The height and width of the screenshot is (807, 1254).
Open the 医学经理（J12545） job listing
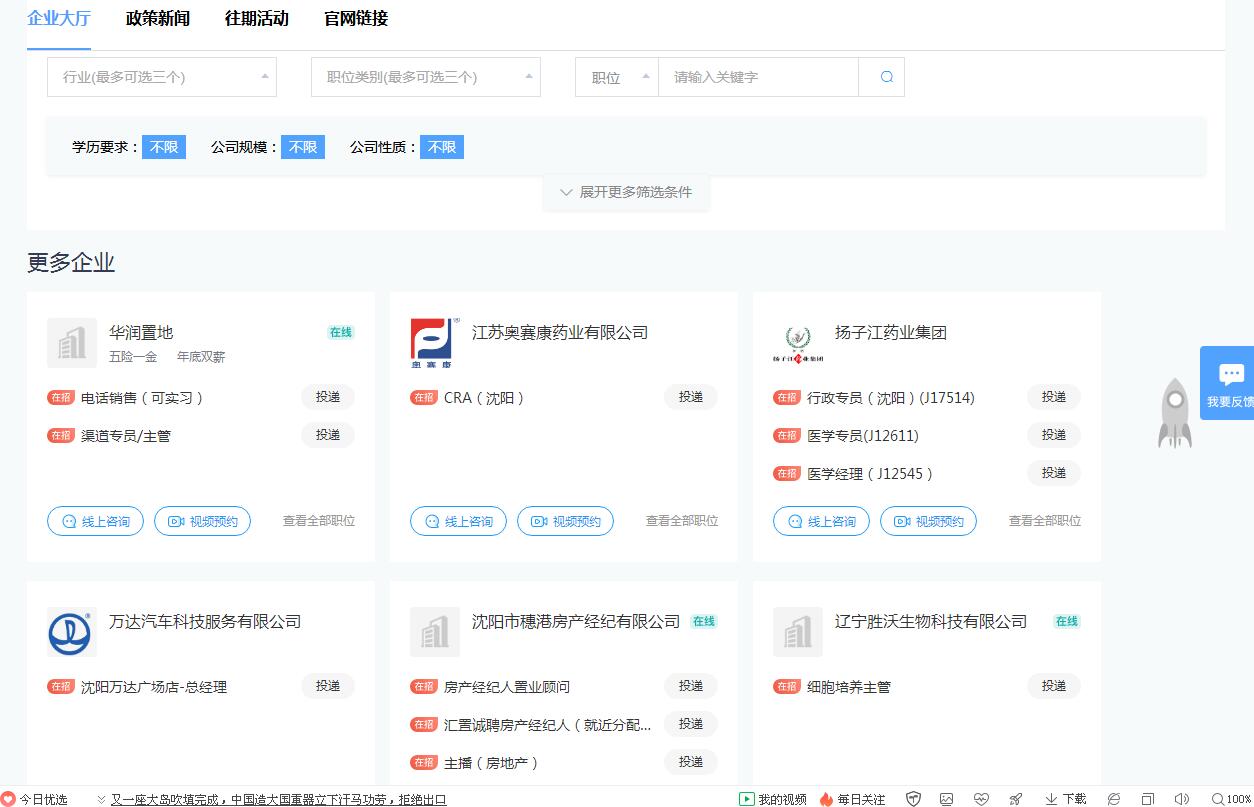point(871,474)
